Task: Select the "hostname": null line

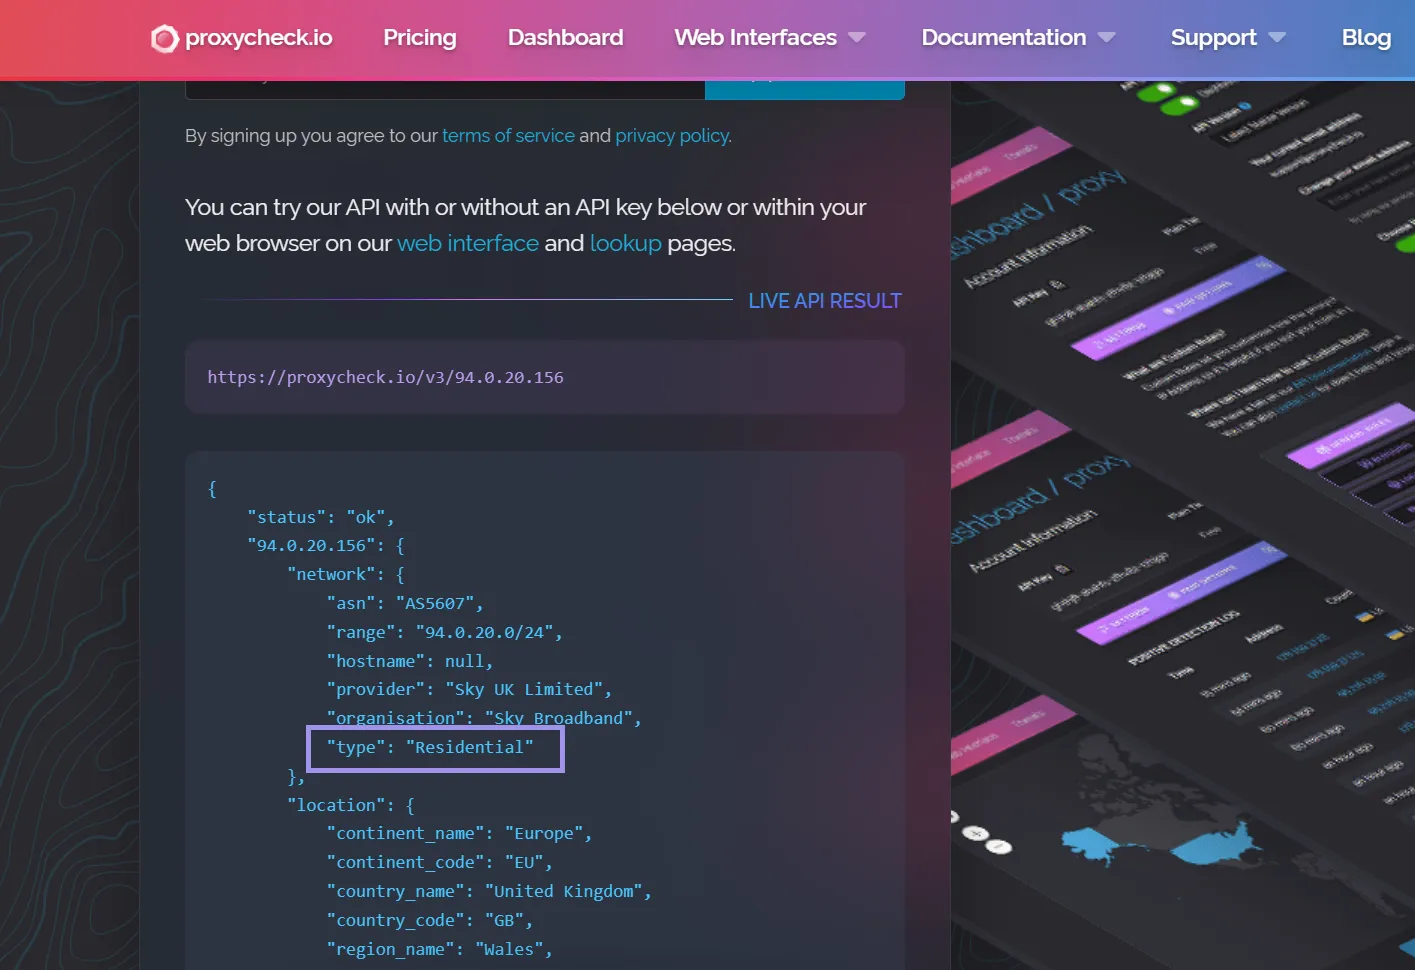Action: (410, 661)
